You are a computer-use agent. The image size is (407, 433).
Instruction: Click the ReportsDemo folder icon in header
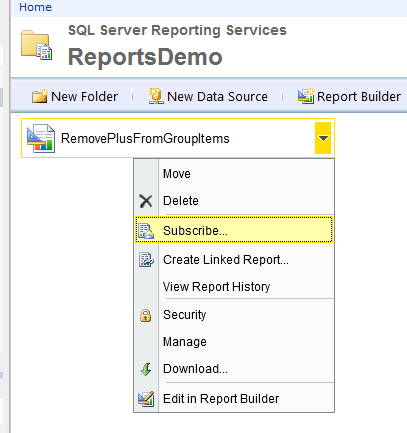(36, 45)
